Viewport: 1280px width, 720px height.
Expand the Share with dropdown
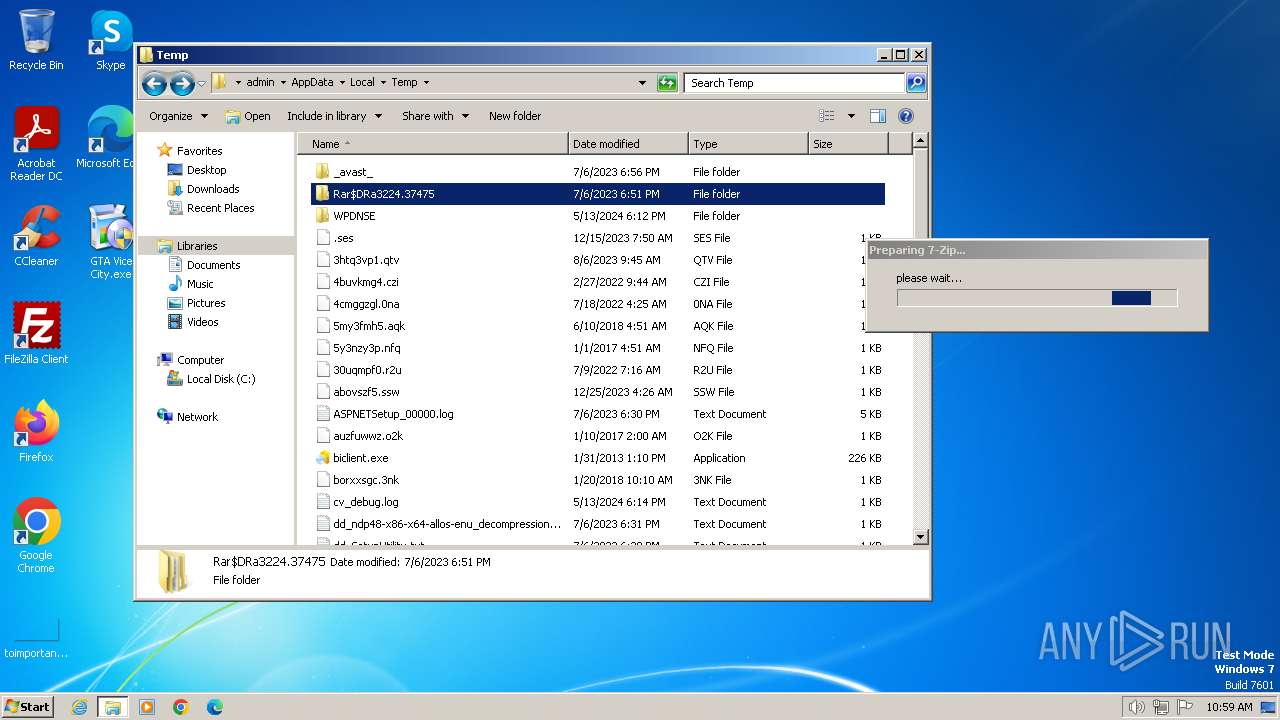[x=436, y=116]
